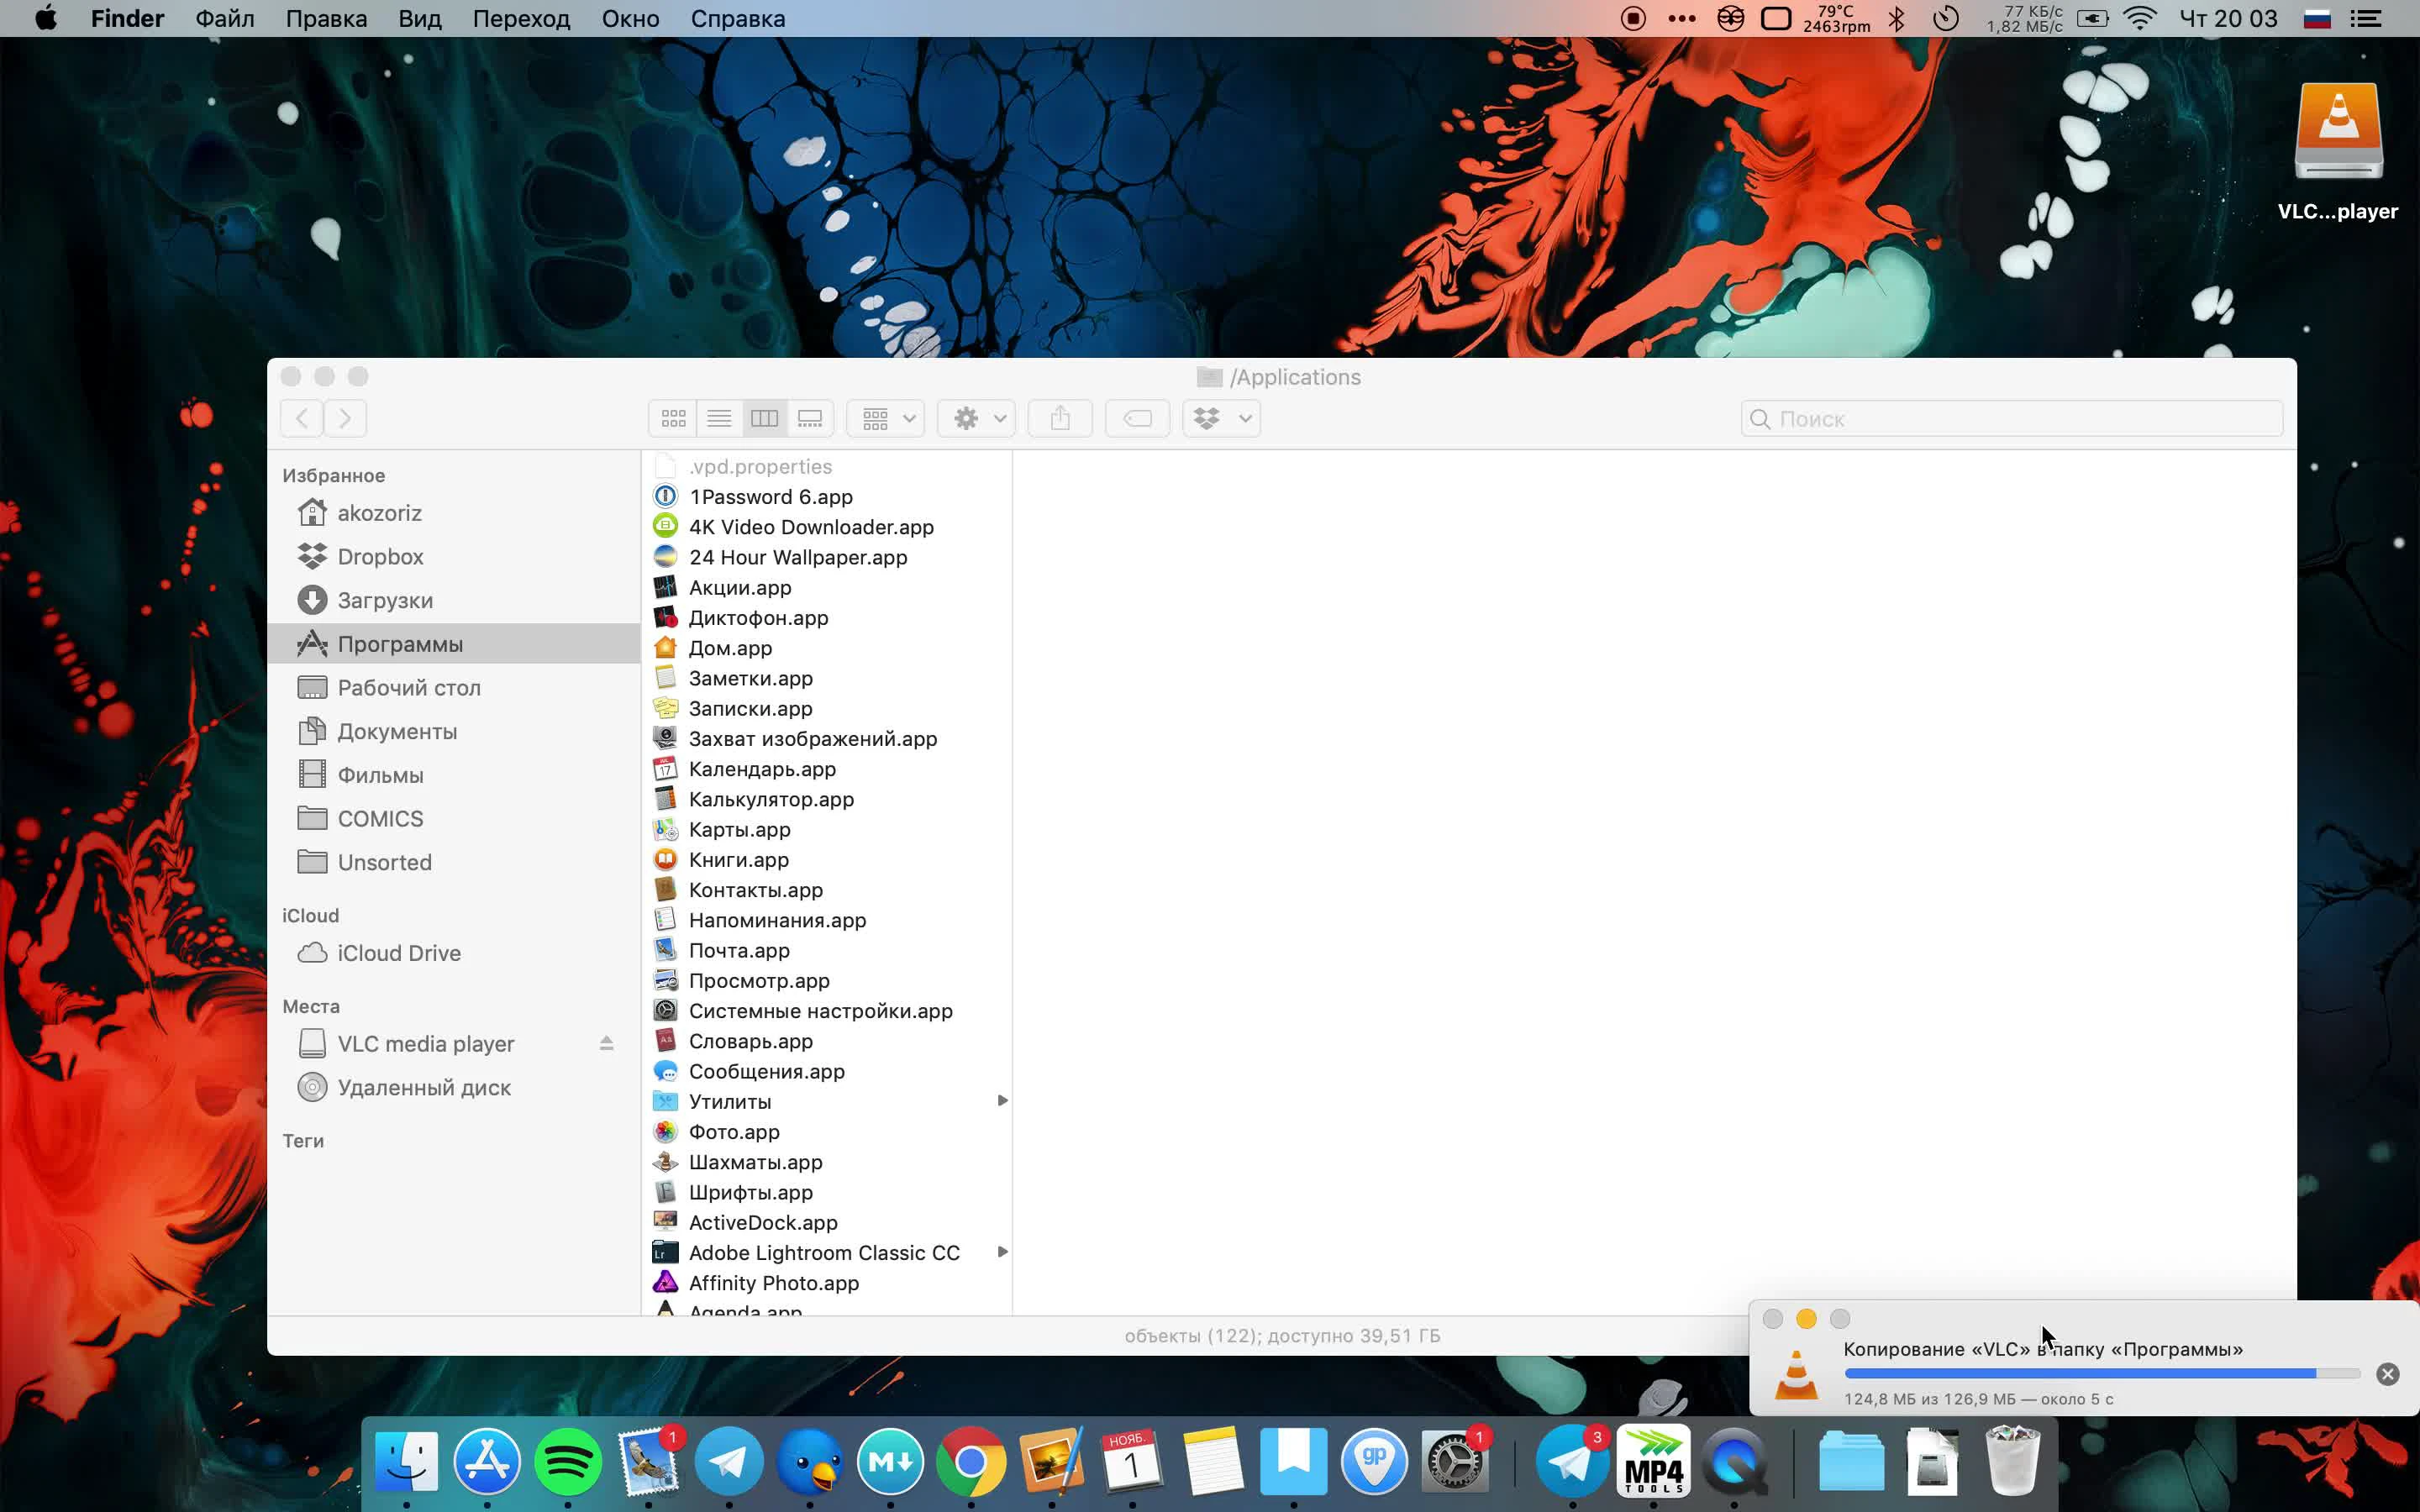Select Заметки.app in the list
This screenshot has width=2420, height=1512.
pos(828,678)
